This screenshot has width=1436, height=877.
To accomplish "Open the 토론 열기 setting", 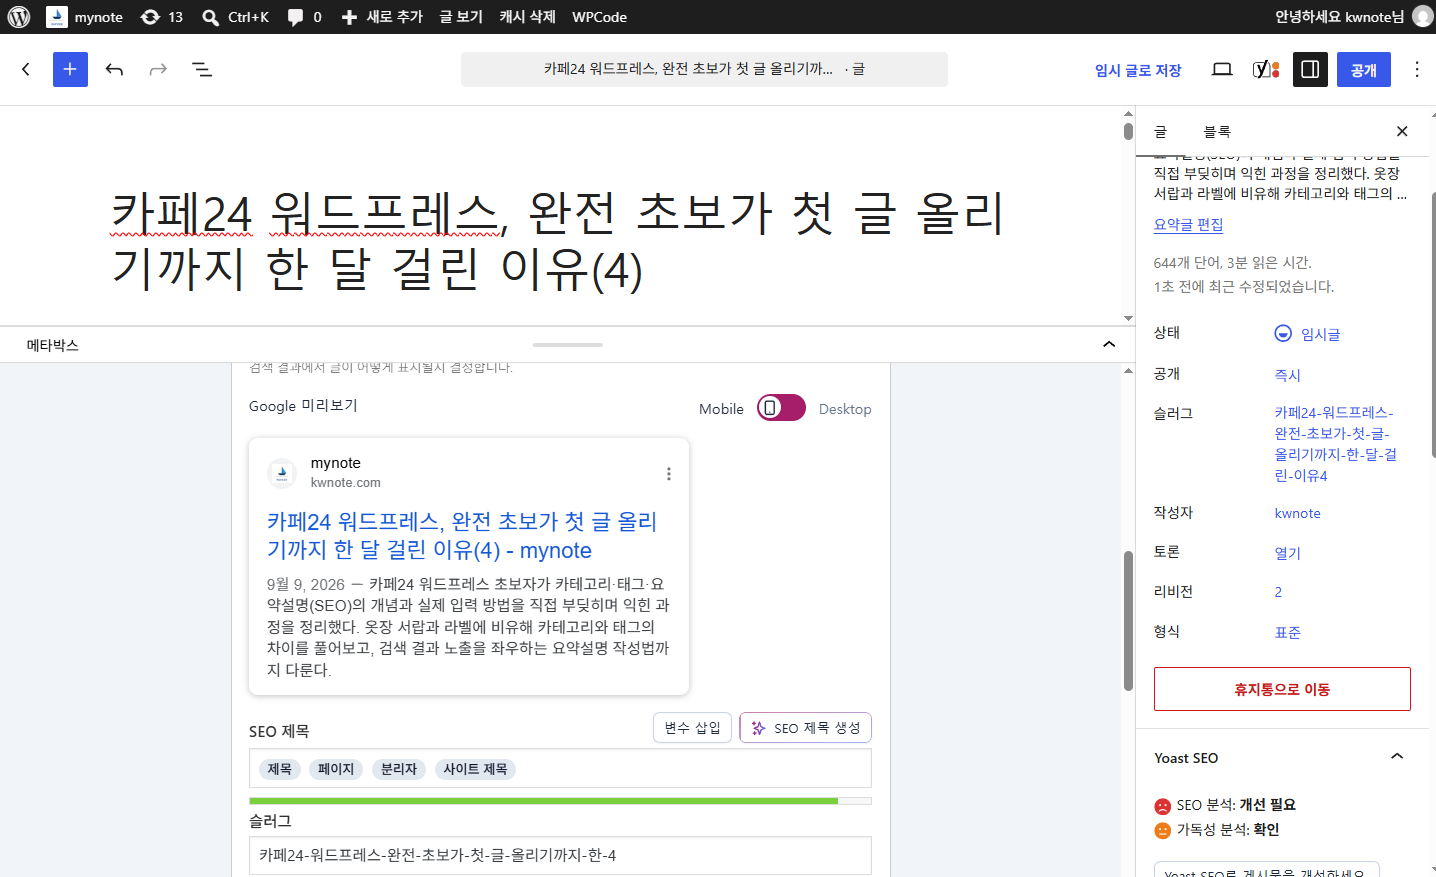I will pos(1287,553).
